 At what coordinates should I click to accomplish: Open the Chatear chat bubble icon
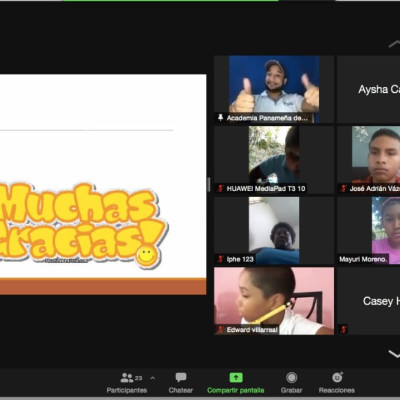(181, 377)
